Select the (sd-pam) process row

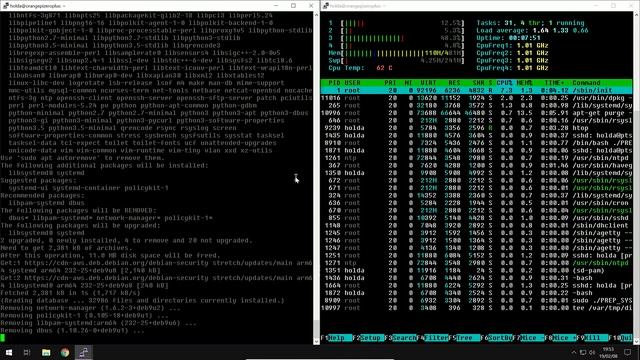click(477, 270)
